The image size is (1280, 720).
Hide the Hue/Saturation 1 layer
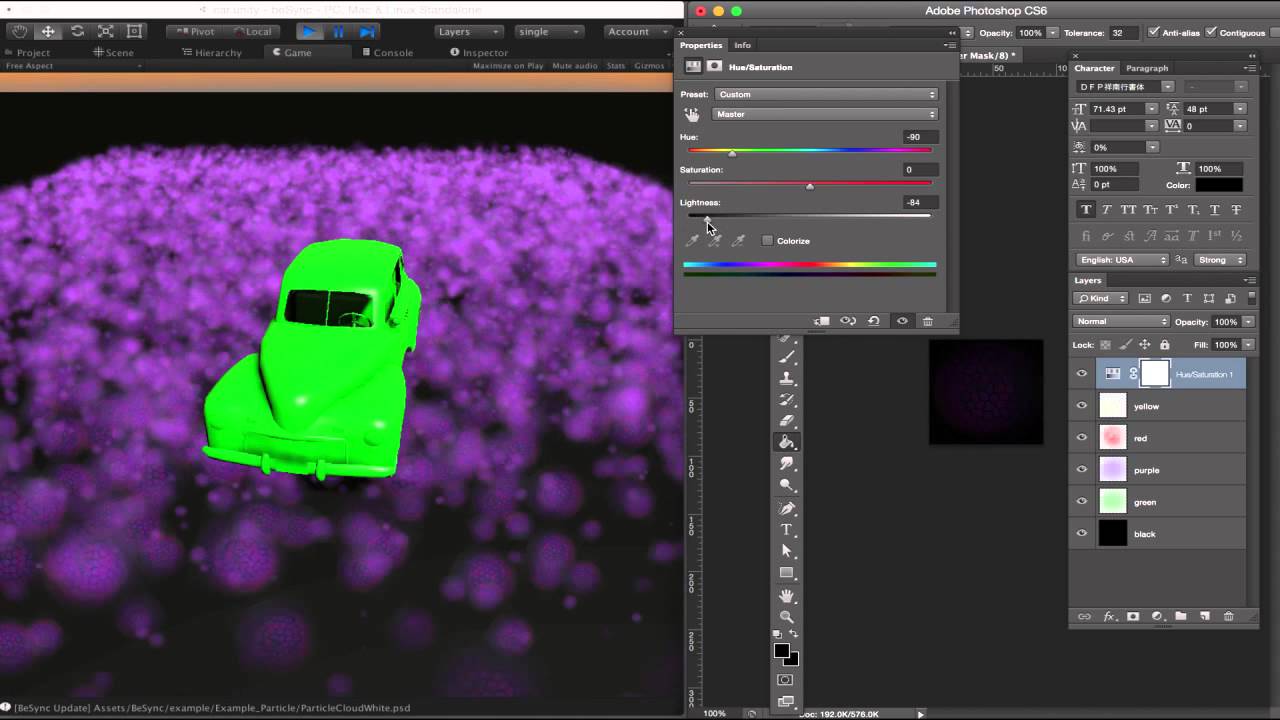[1081, 374]
